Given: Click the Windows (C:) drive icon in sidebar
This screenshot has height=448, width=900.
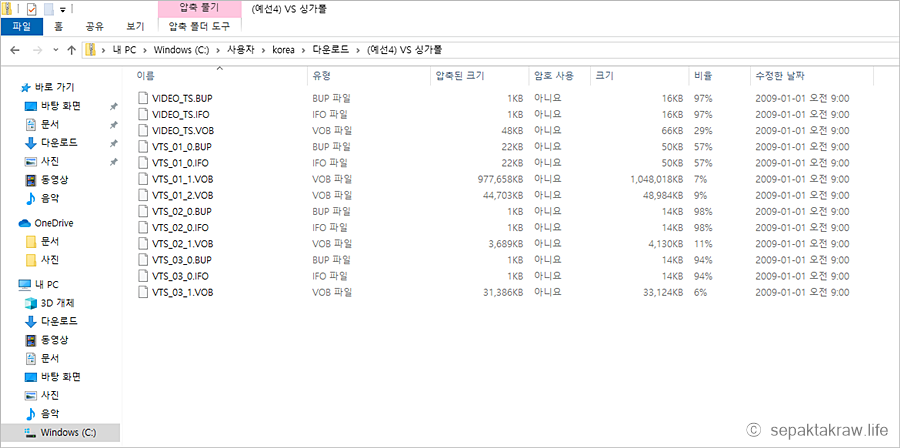Looking at the screenshot, I should [31, 432].
